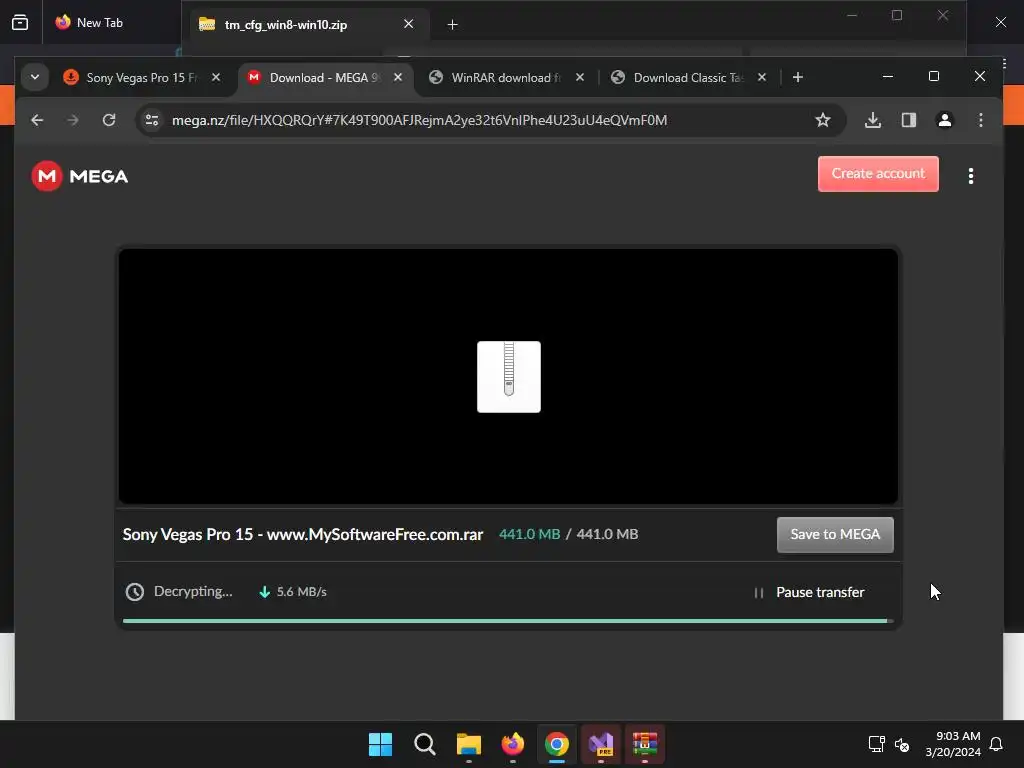Select the Download - MEGA tab
1024x768 pixels.
[x=323, y=78]
